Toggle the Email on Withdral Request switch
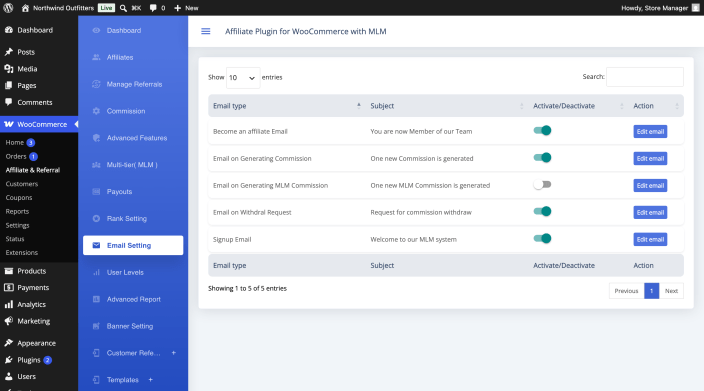This screenshot has width=704, height=391. [542, 211]
